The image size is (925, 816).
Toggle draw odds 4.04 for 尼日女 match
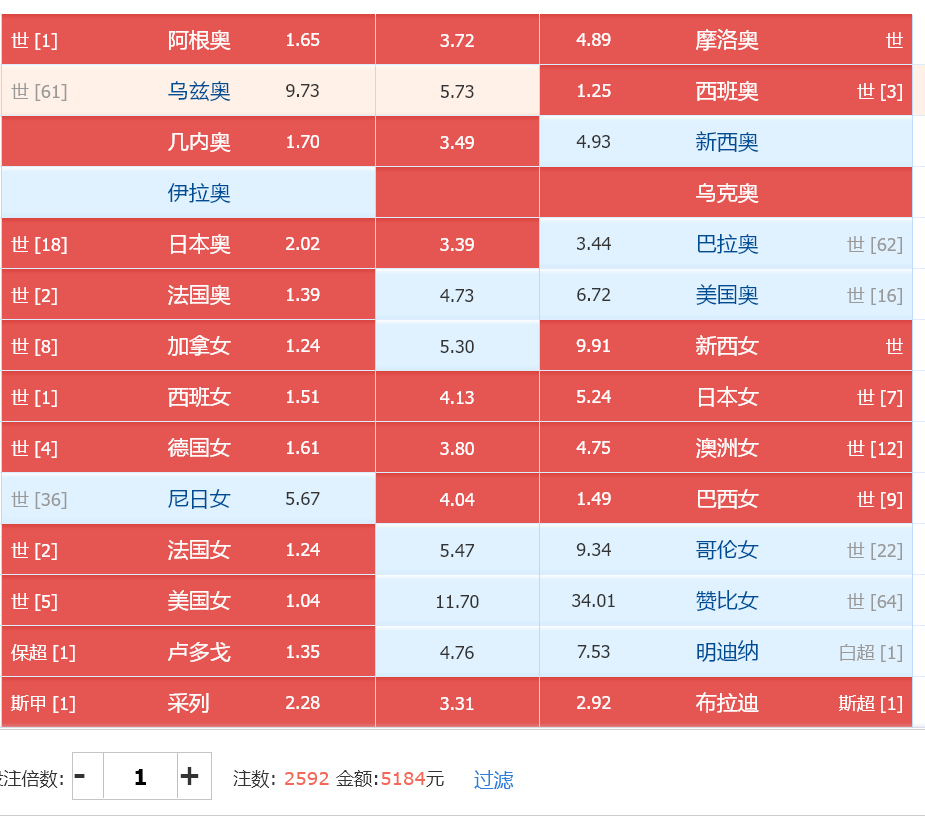click(457, 499)
